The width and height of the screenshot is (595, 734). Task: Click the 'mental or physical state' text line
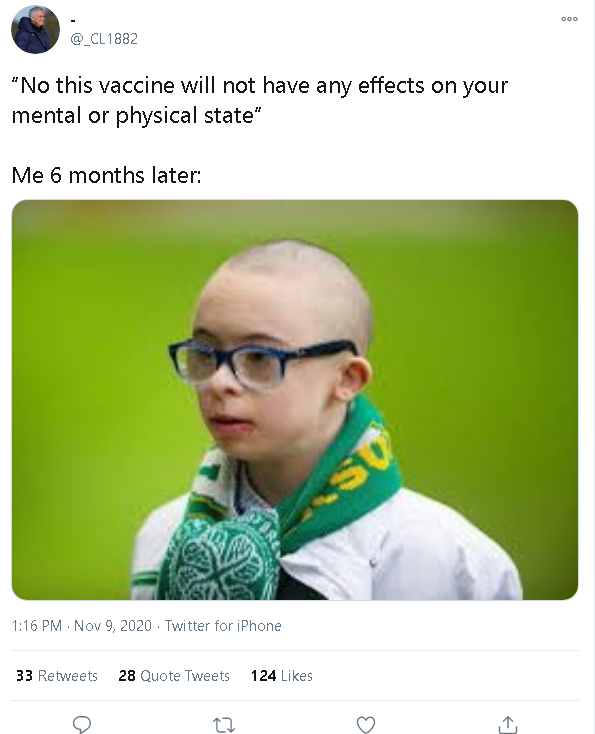tap(136, 116)
